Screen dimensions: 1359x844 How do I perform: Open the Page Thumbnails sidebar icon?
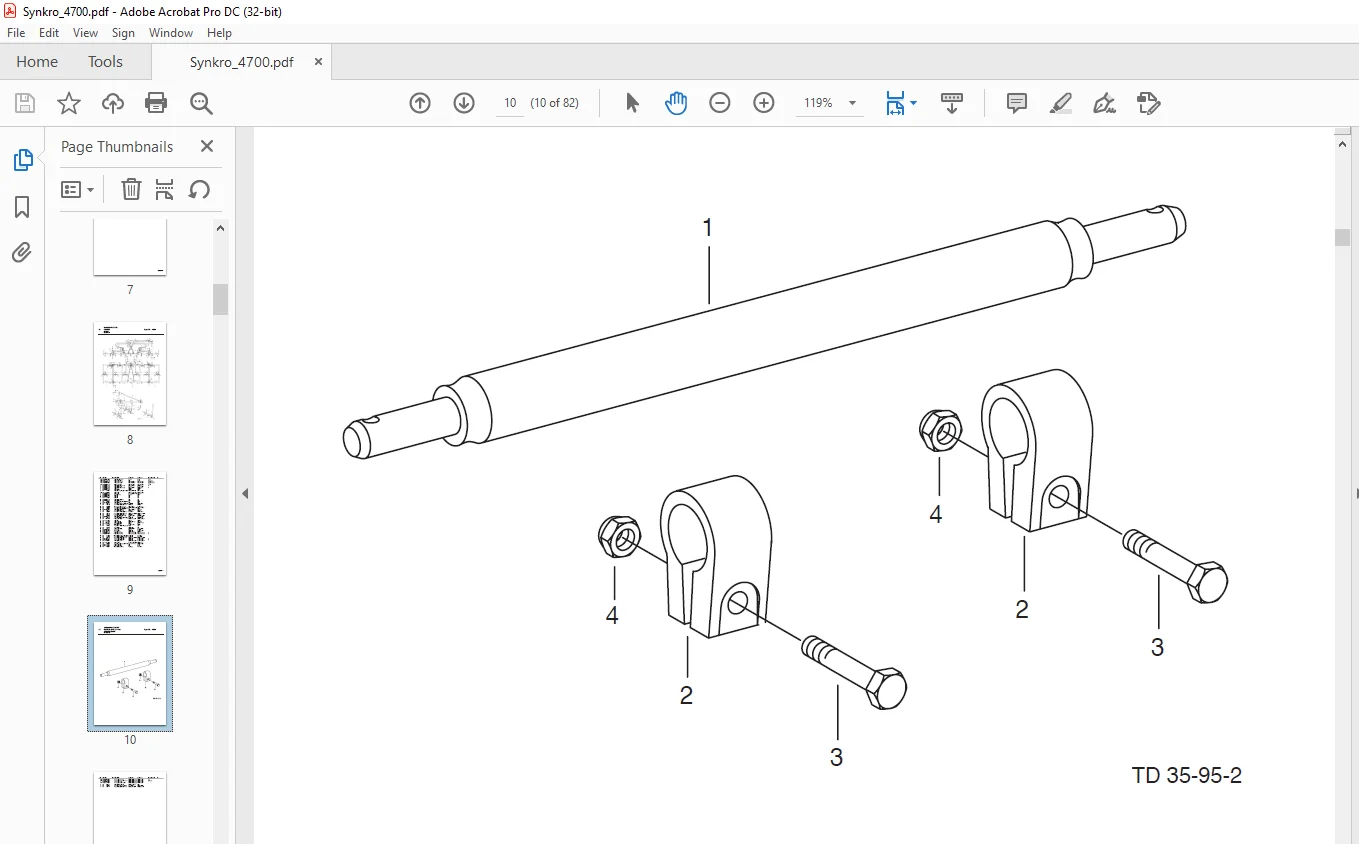coord(22,160)
